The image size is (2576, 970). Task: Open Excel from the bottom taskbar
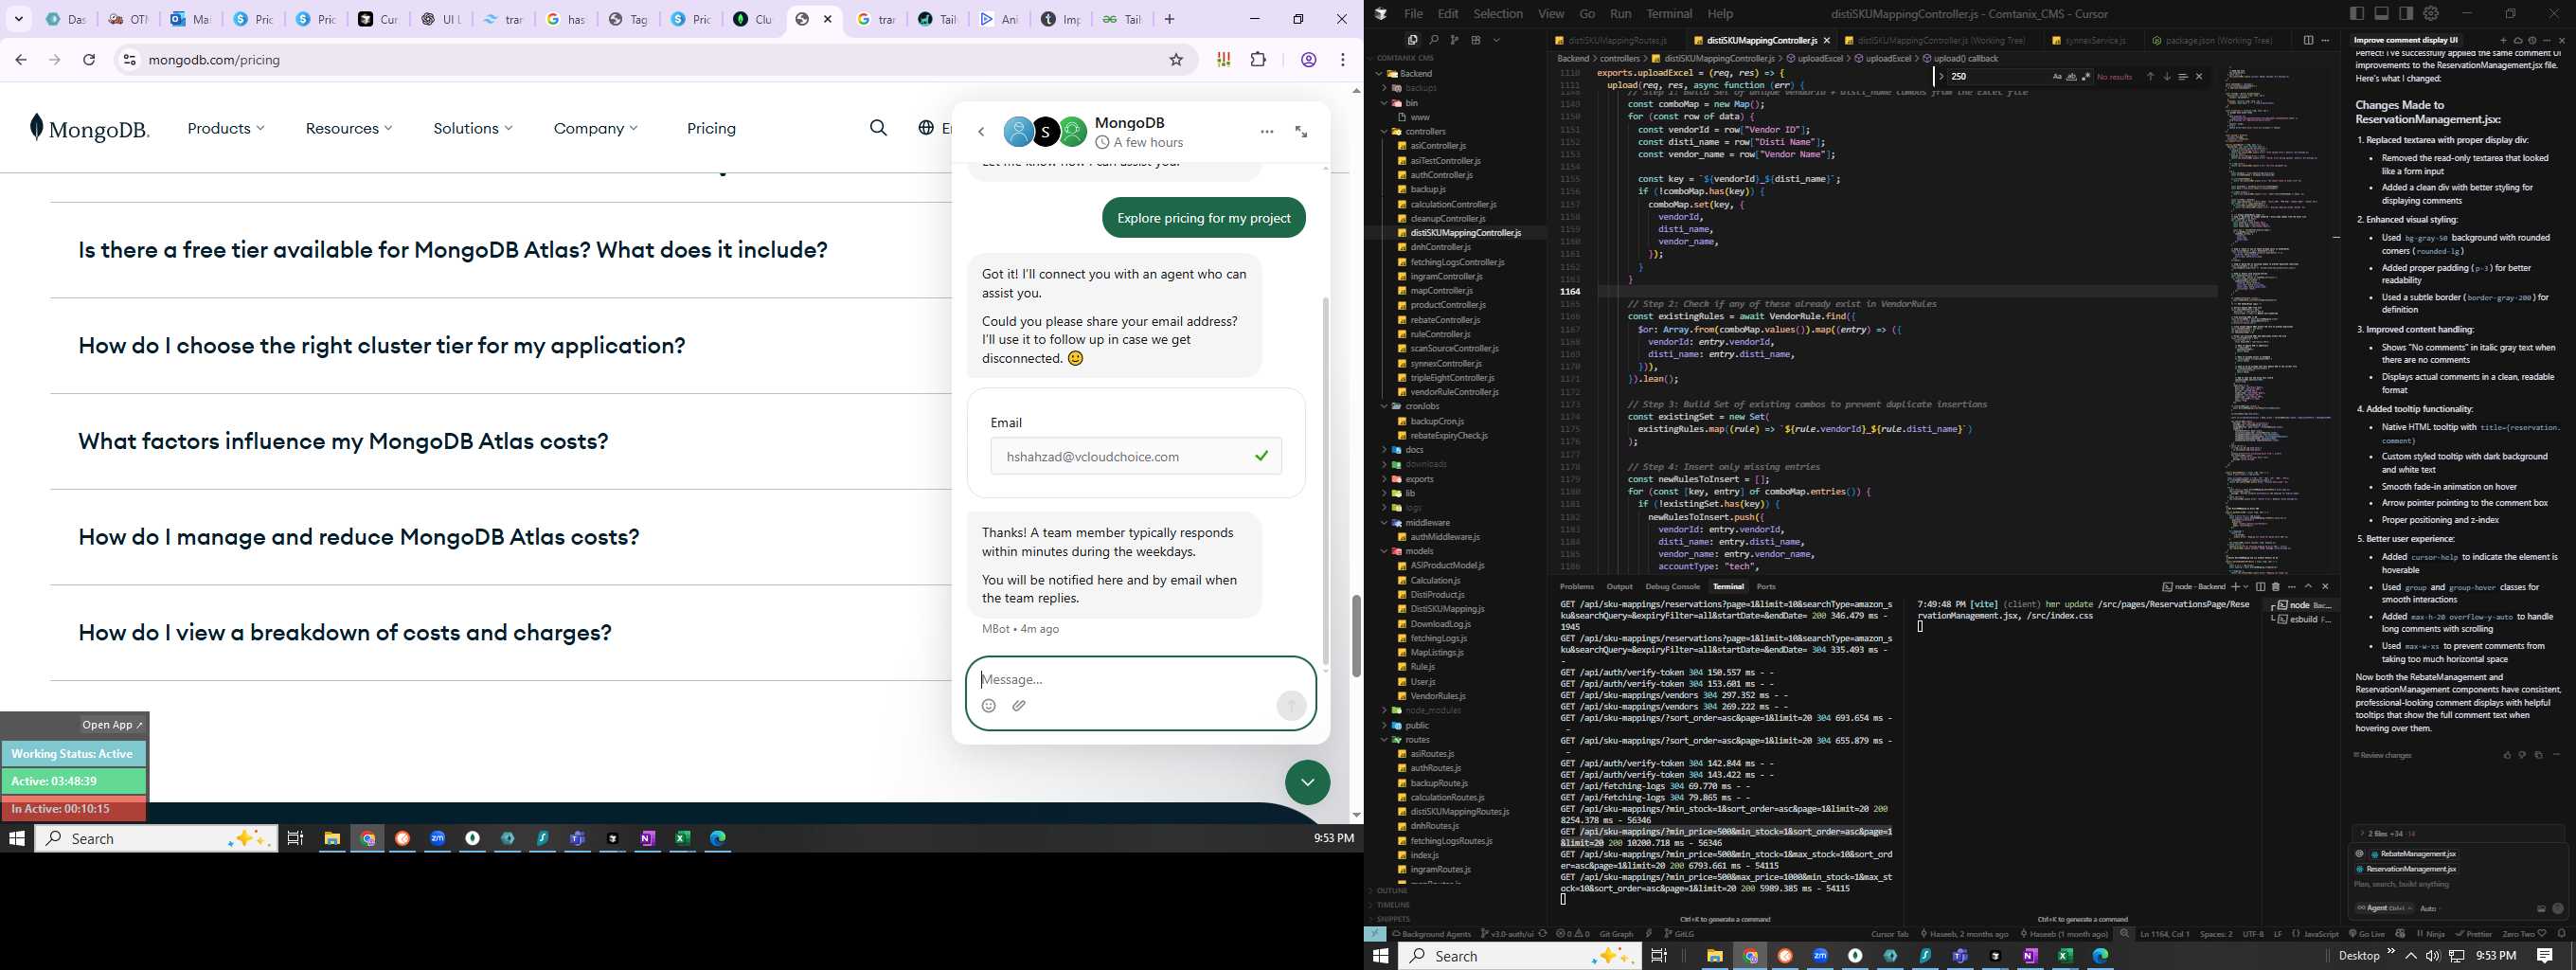click(2065, 956)
